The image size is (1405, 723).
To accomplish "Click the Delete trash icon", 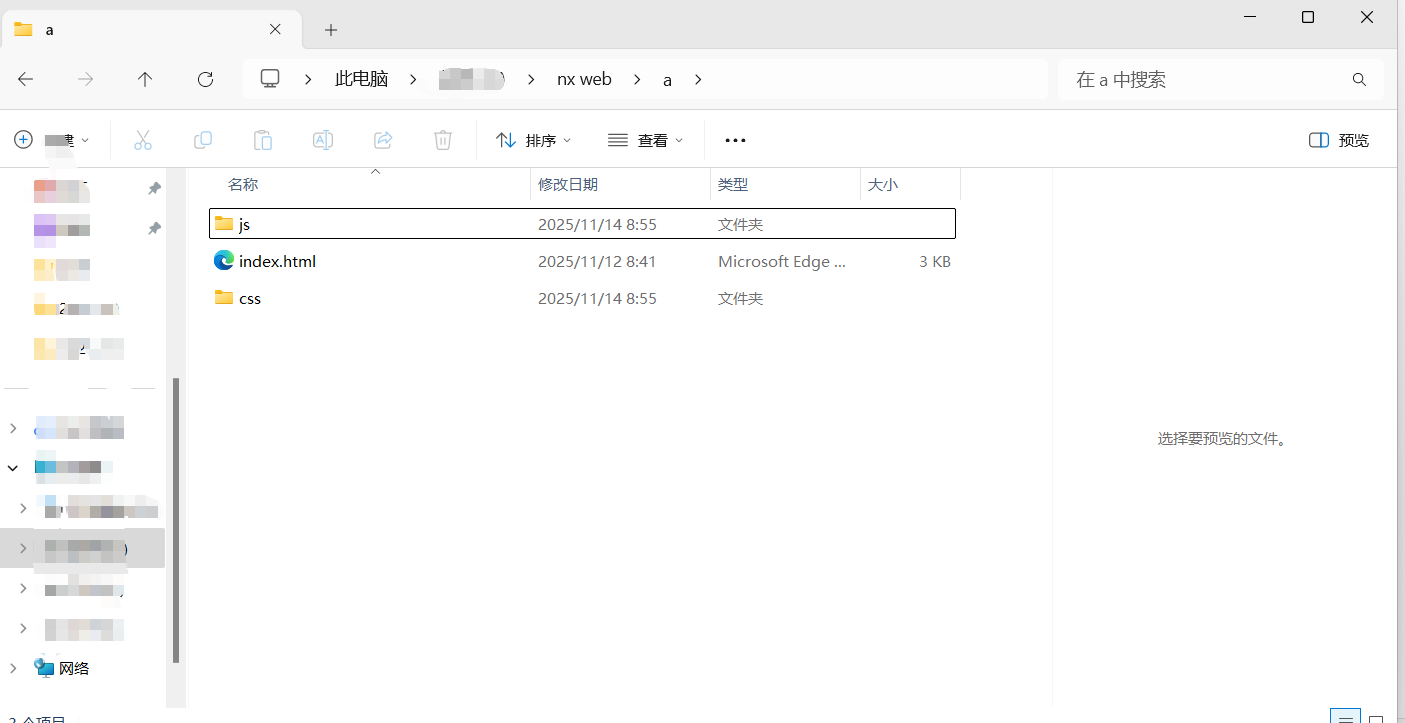I will pyautogui.click(x=443, y=140).
